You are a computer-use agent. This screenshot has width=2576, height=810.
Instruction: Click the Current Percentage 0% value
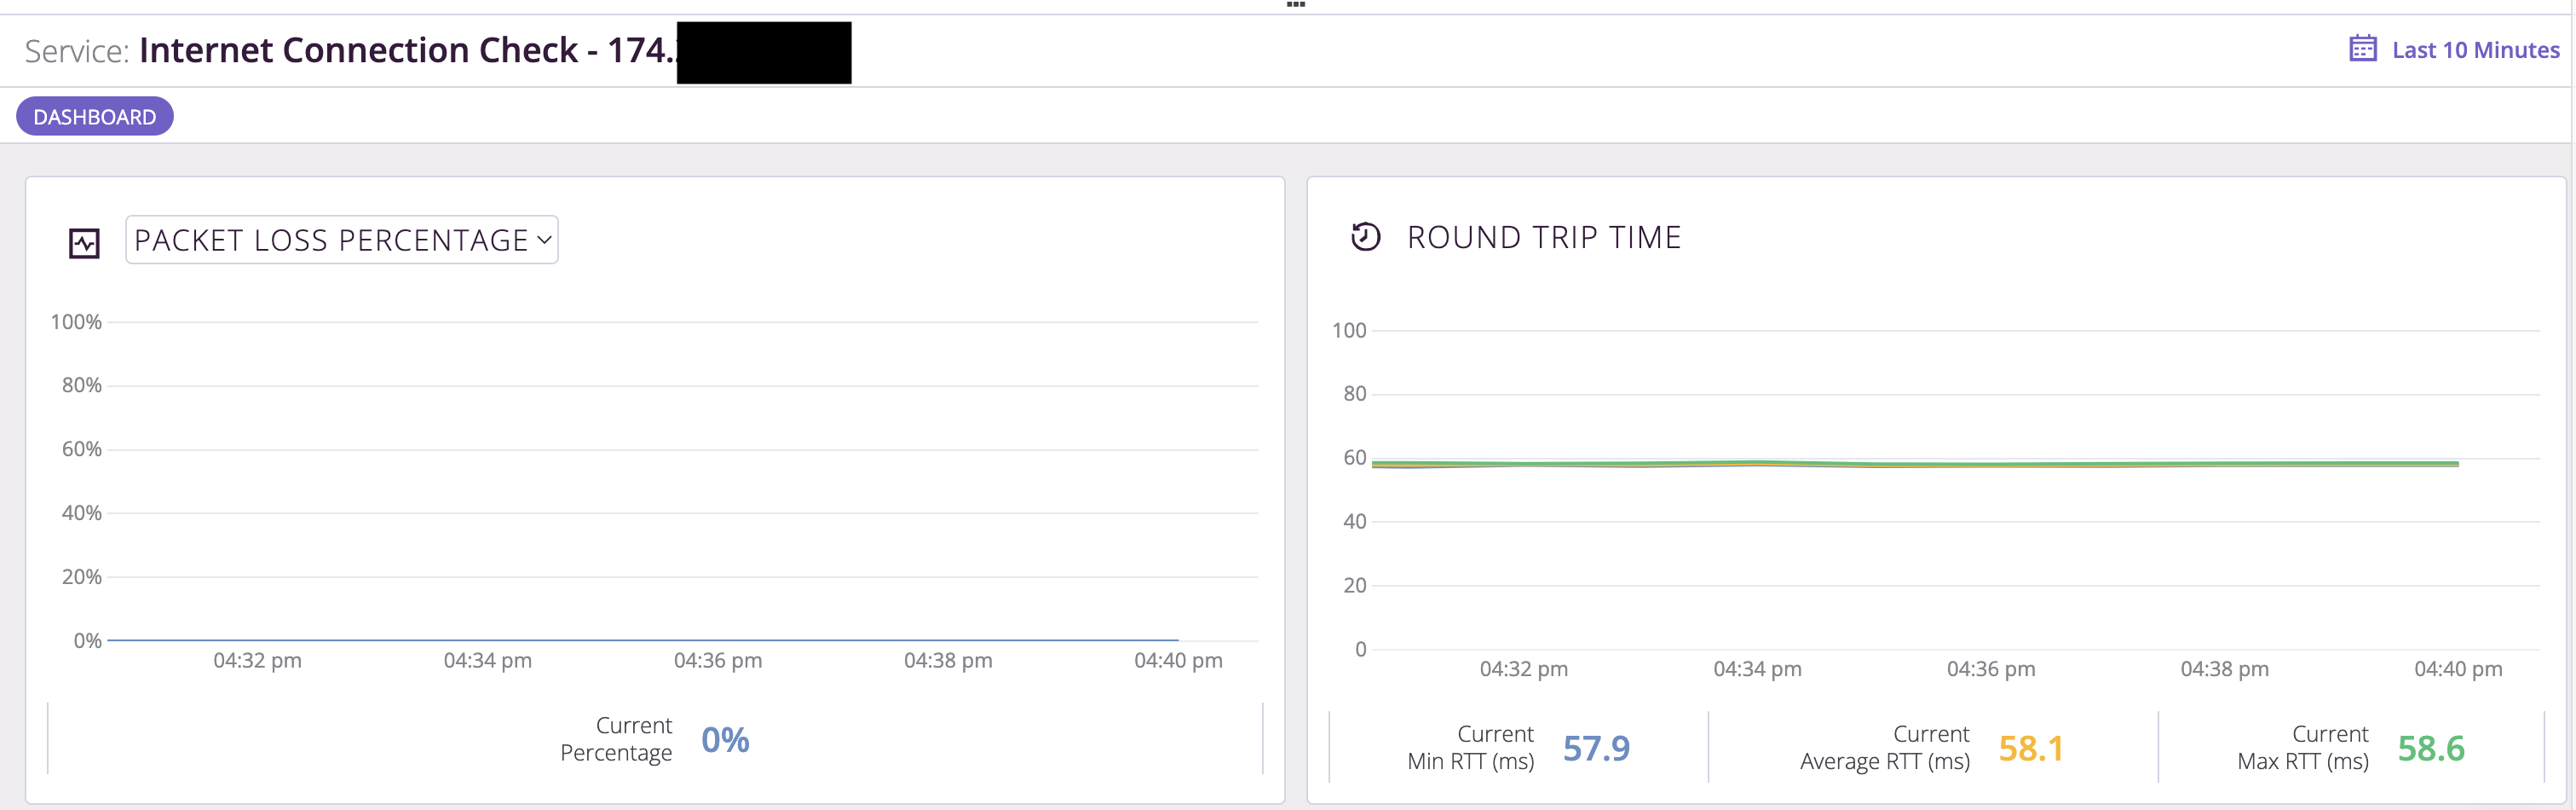[x=724, y=740]
